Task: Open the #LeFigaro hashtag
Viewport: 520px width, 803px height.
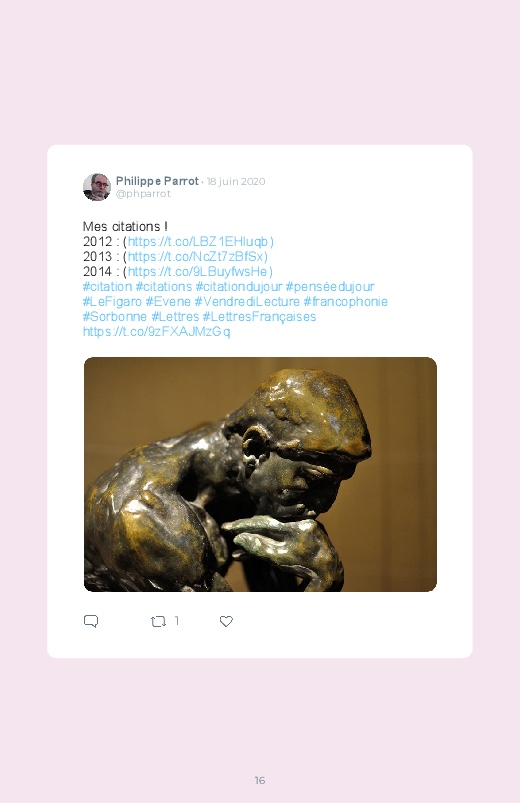Action: click(112, 301)
